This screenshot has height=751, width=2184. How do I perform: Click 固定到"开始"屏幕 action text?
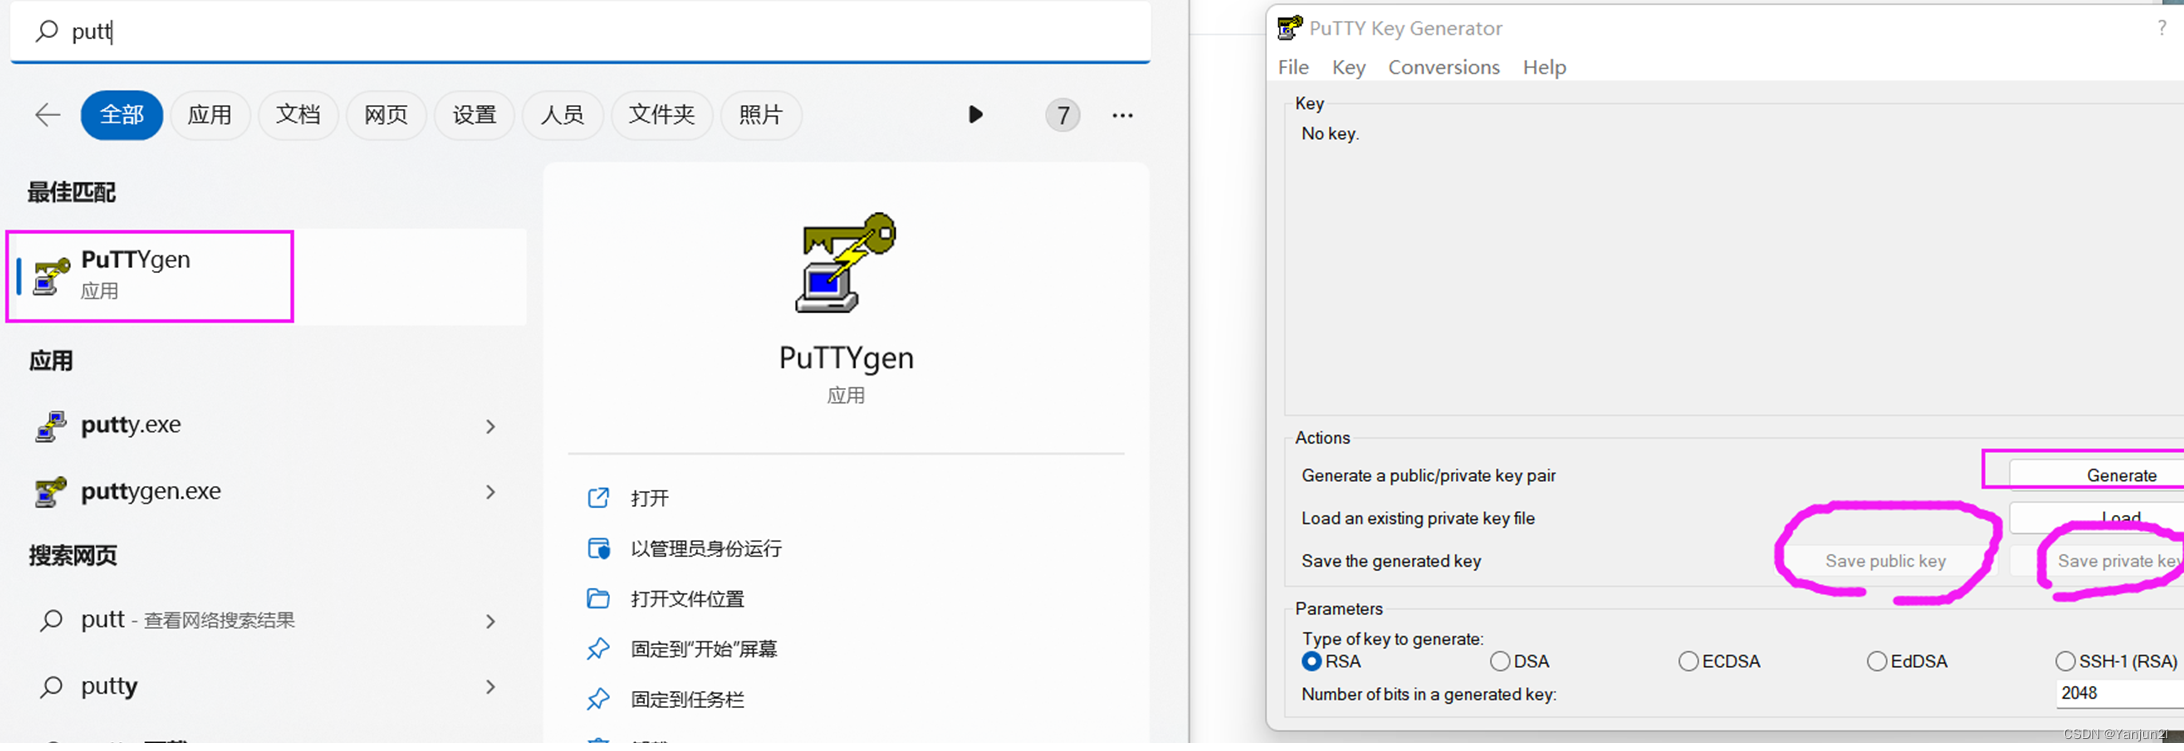[x=704, y=649]
